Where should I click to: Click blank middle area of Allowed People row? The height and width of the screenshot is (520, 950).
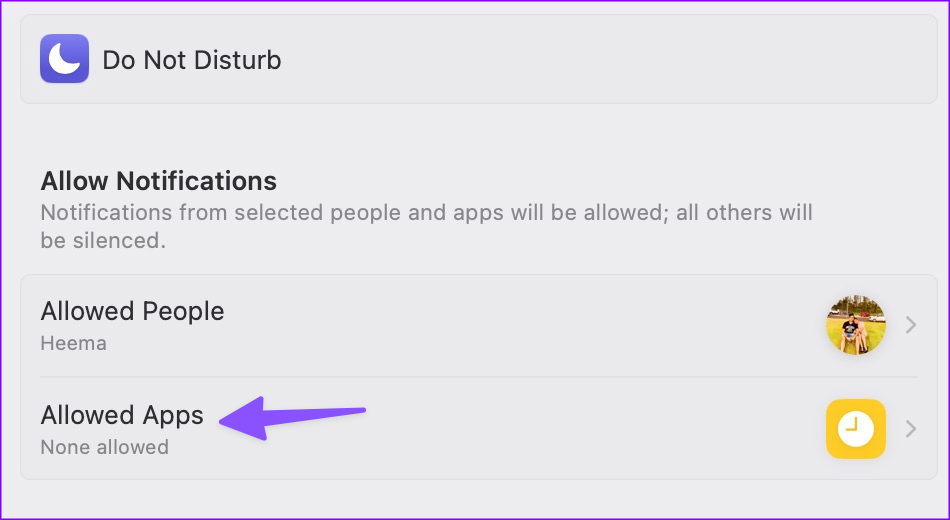click(x=520, y=325)
